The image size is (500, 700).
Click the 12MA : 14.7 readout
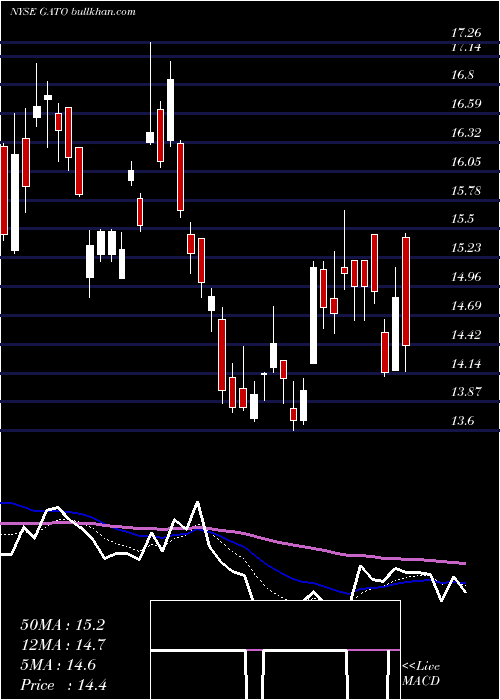click(x=62, y=645)
